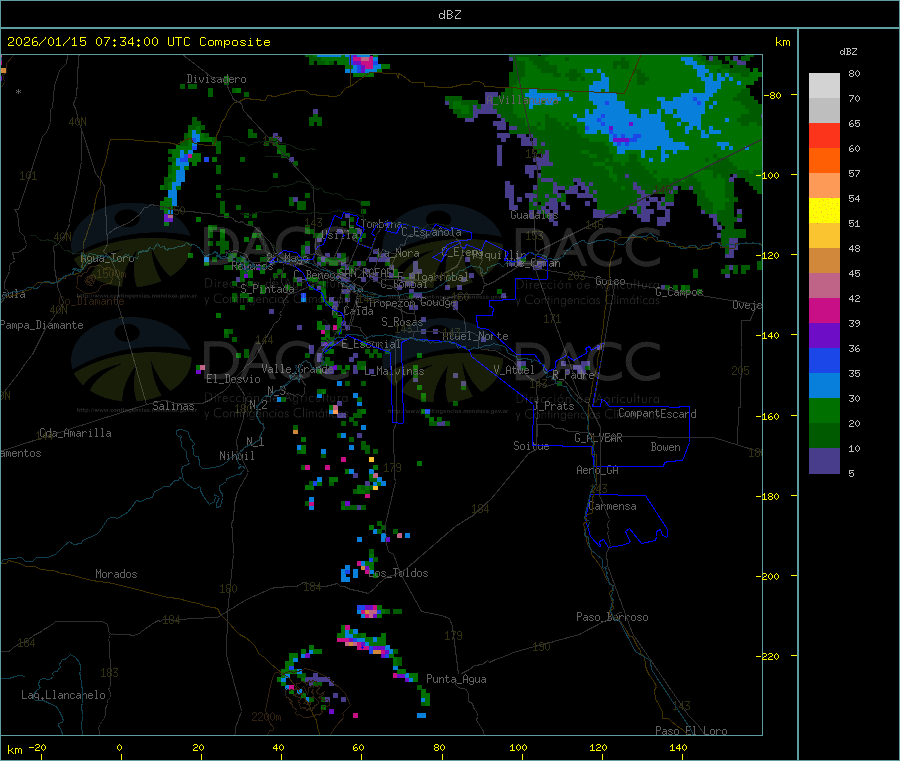900x761 pixels.
Task: Click the El_Desvio map label
Action: 233,379
